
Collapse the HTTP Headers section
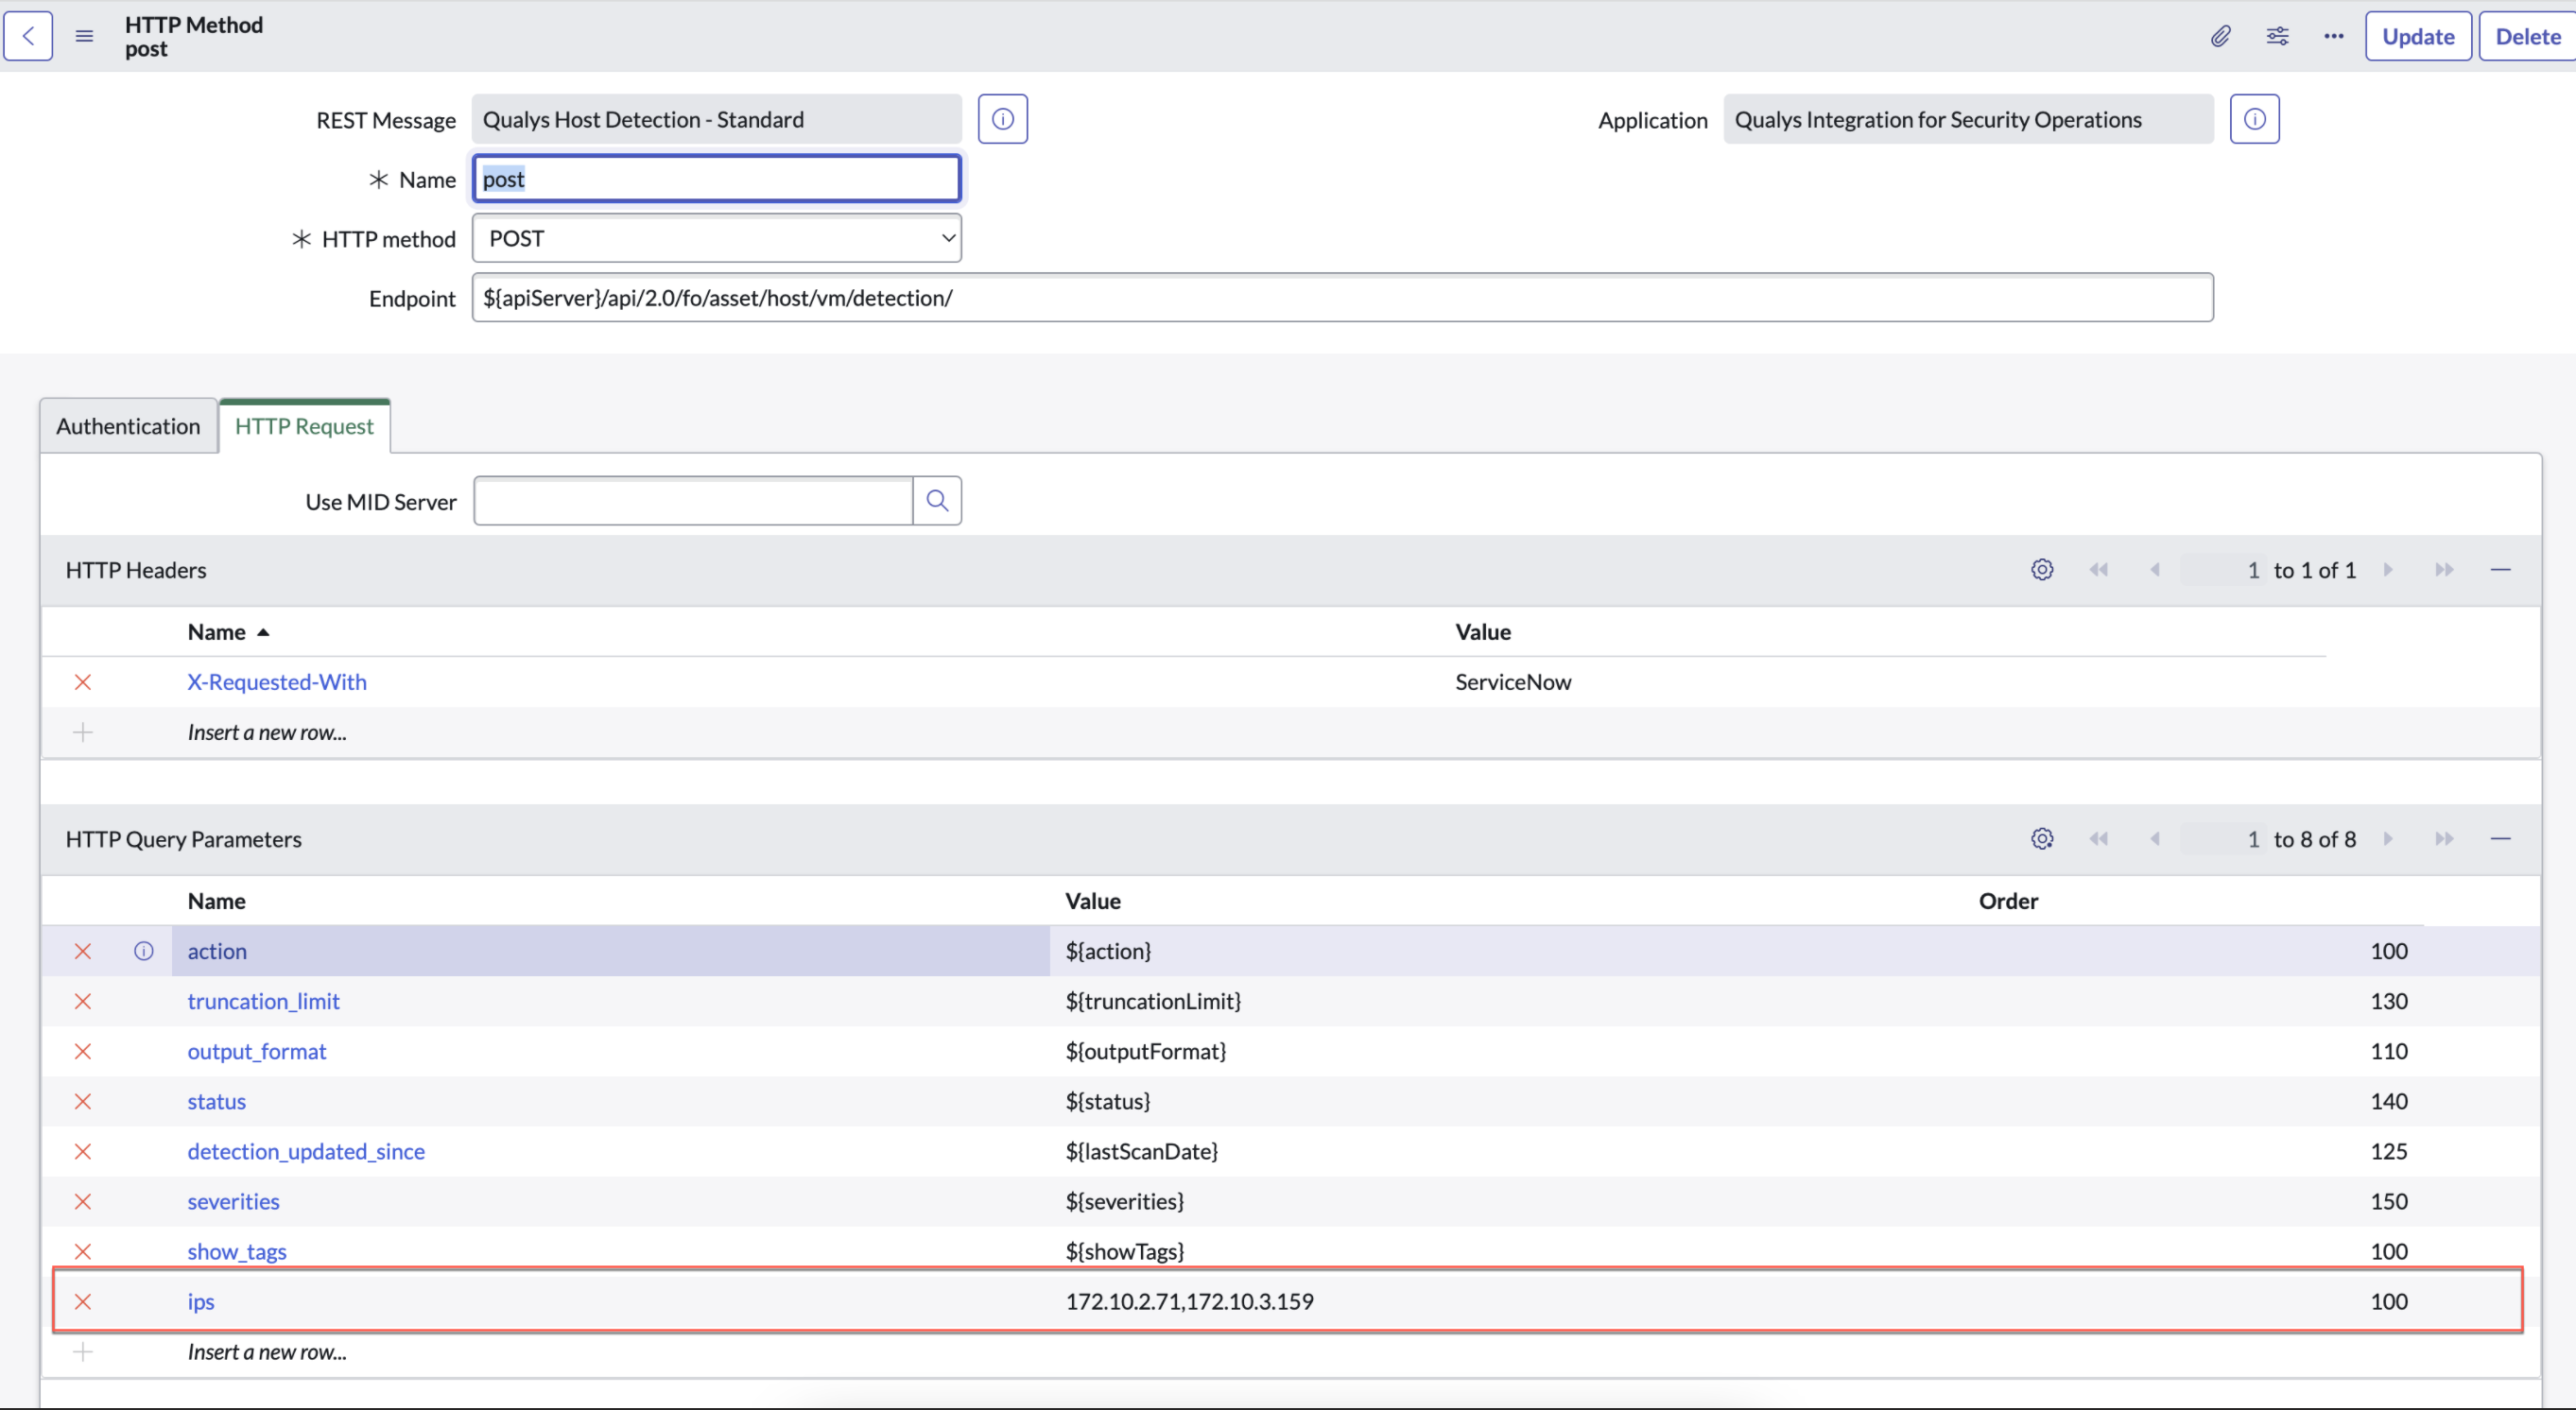pos(2500,569)
